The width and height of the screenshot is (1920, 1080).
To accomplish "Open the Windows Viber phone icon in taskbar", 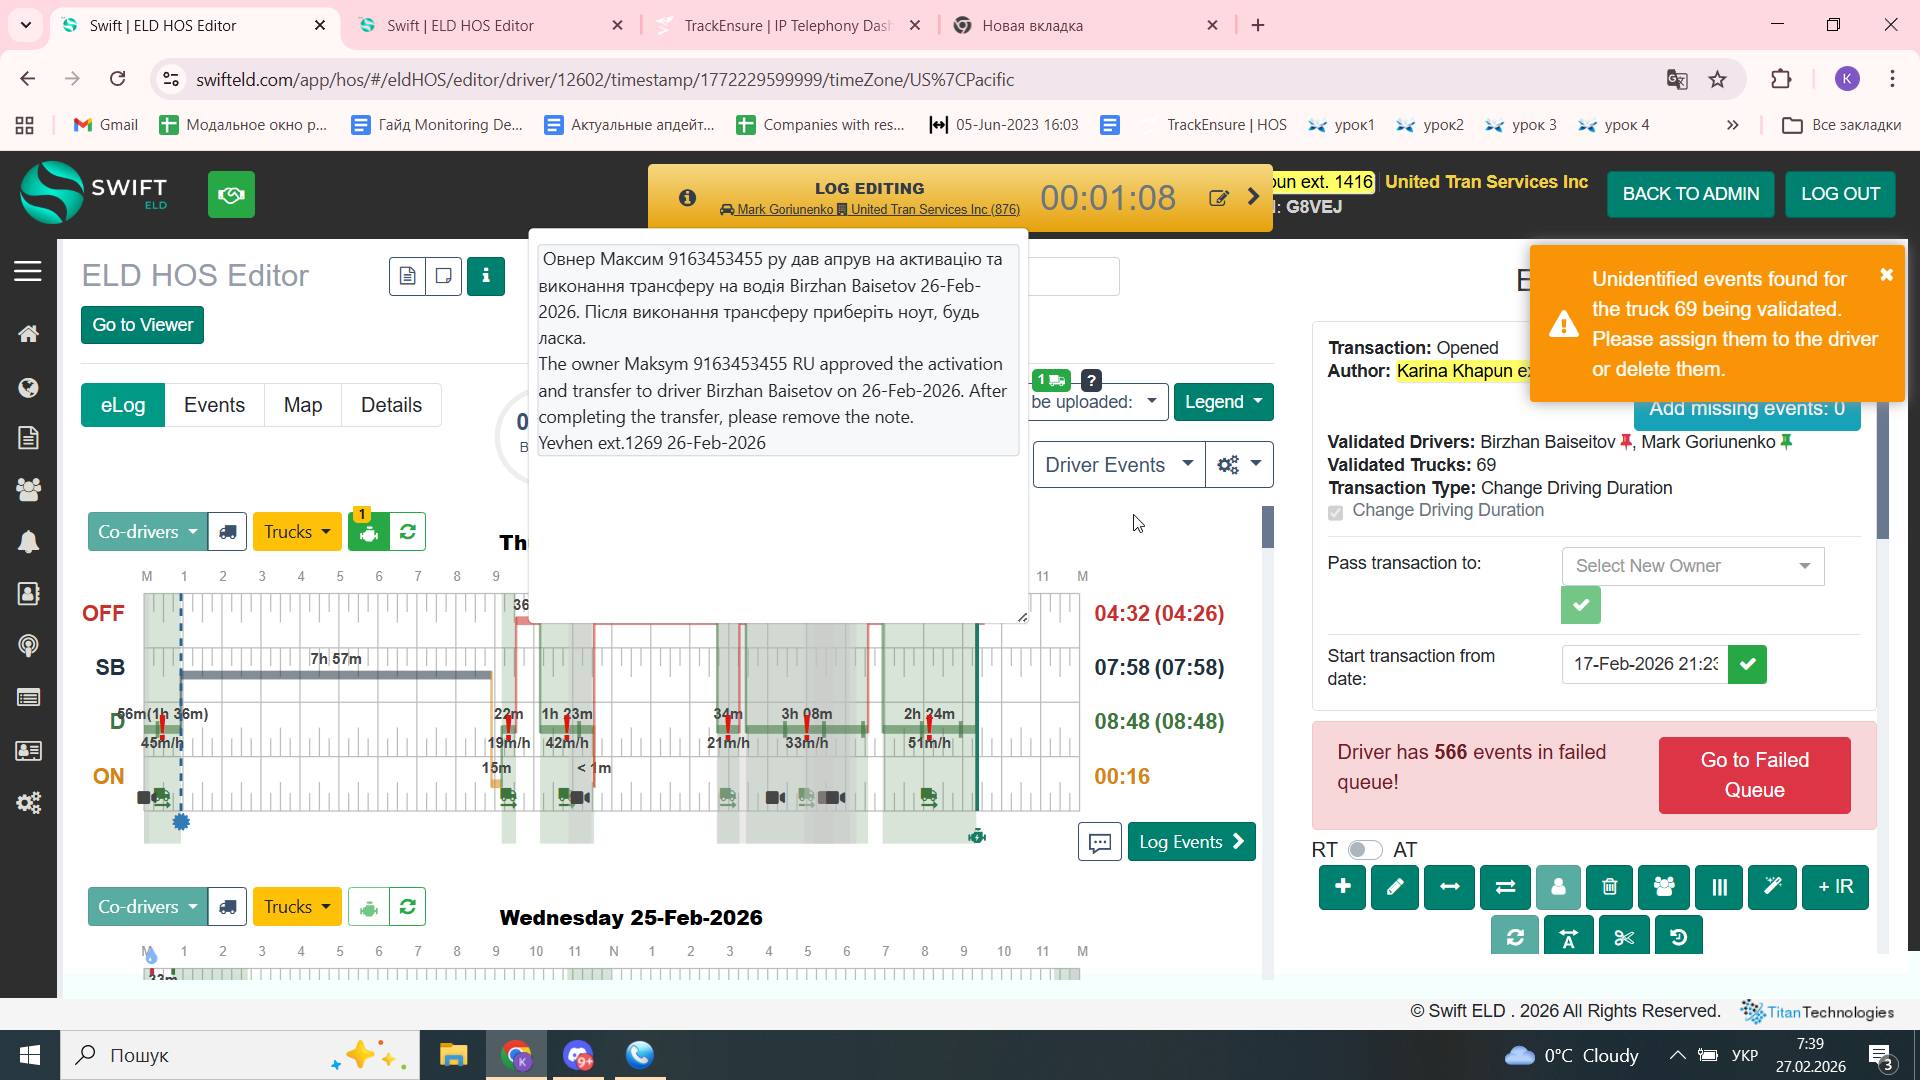I will [x=640, y=1055].
